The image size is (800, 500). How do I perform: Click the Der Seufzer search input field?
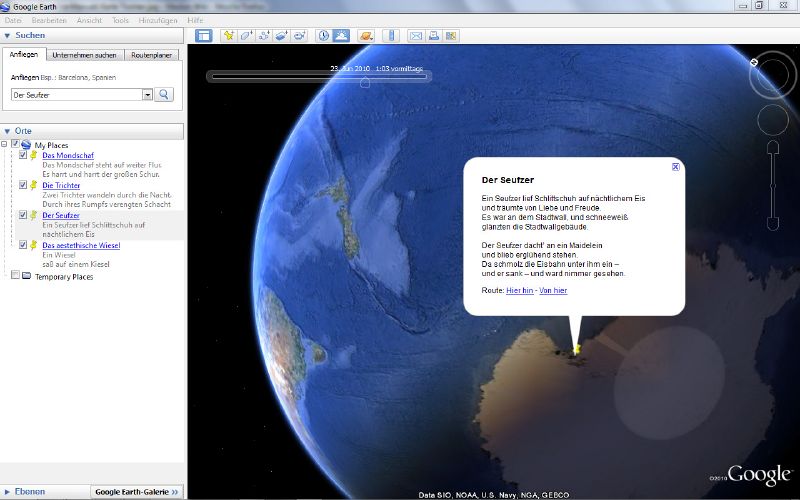77,95
